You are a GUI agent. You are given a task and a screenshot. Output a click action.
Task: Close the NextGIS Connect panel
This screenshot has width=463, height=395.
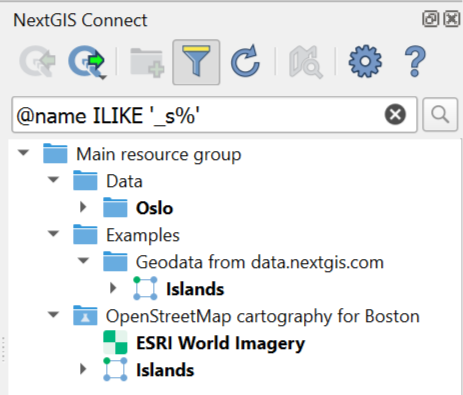[452, 19]
